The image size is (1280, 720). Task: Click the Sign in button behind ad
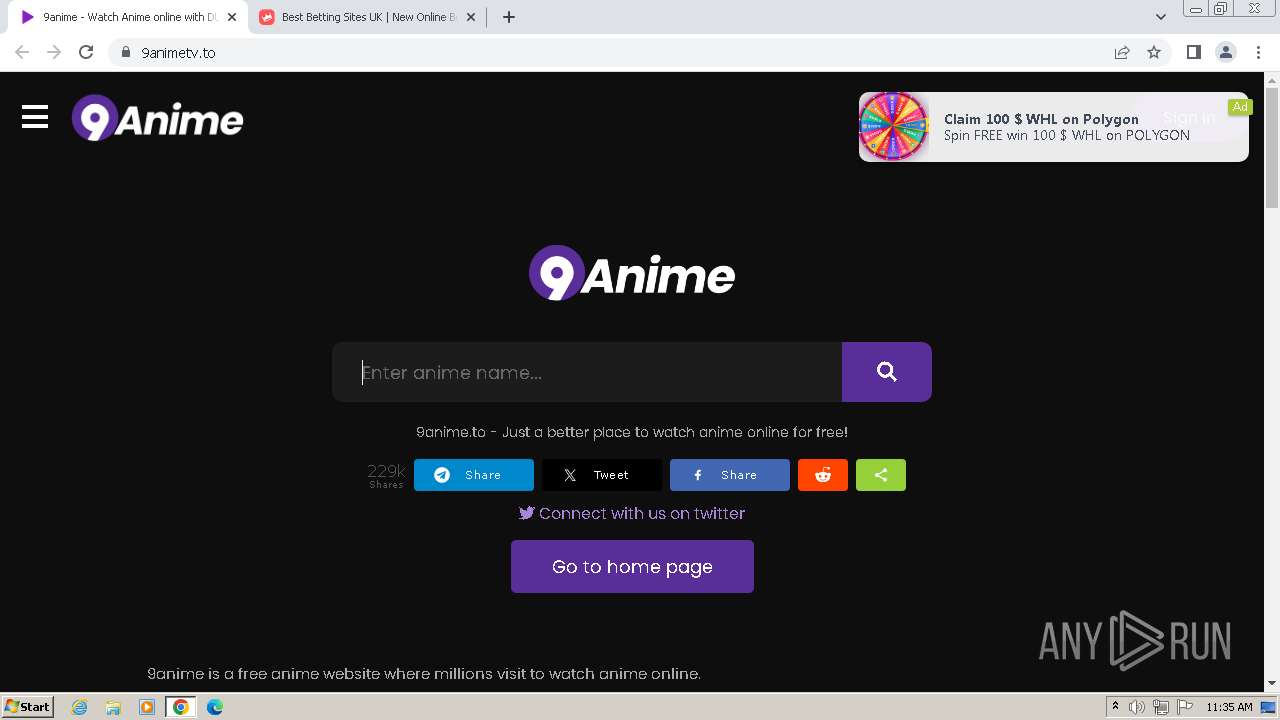(x=1189, y=118)
